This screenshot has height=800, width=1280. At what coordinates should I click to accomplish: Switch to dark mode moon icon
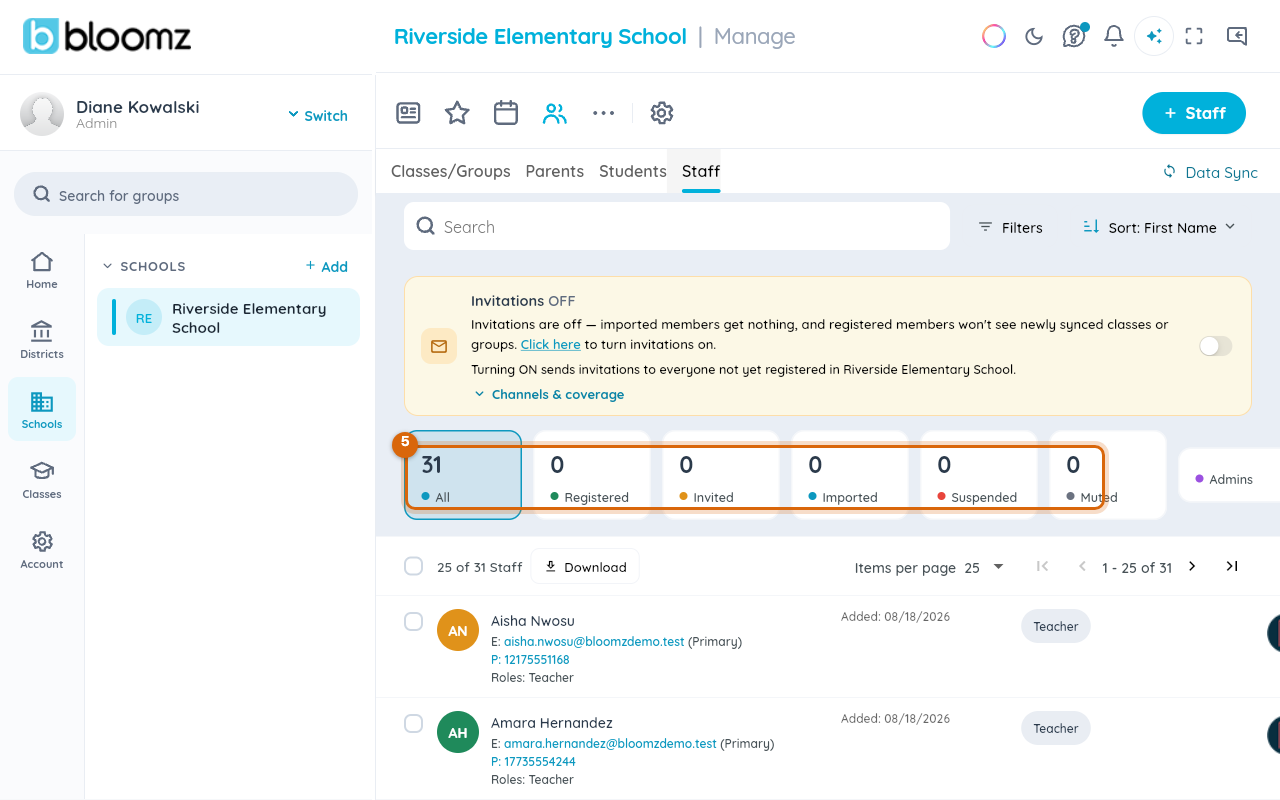coord(1034,37)
